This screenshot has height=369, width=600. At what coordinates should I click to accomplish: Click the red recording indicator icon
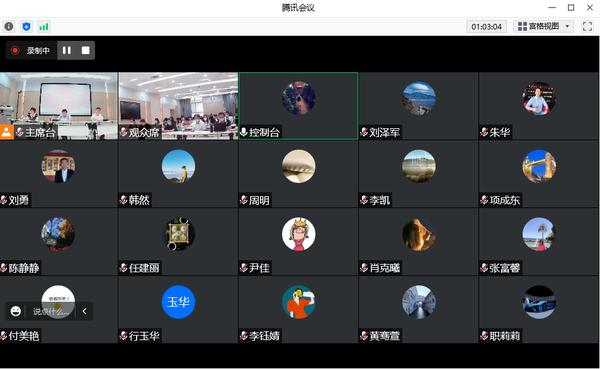coord(15,51)
